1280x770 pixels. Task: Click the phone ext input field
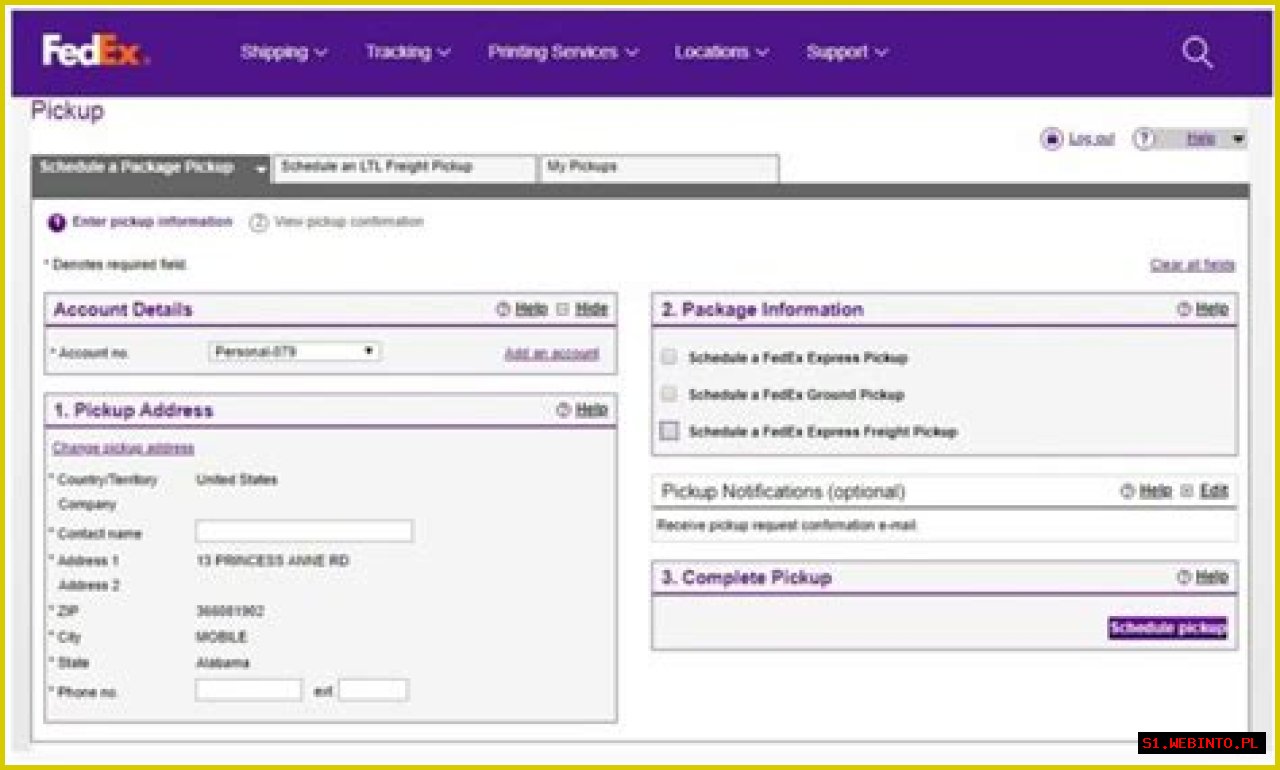click(373, 690)
